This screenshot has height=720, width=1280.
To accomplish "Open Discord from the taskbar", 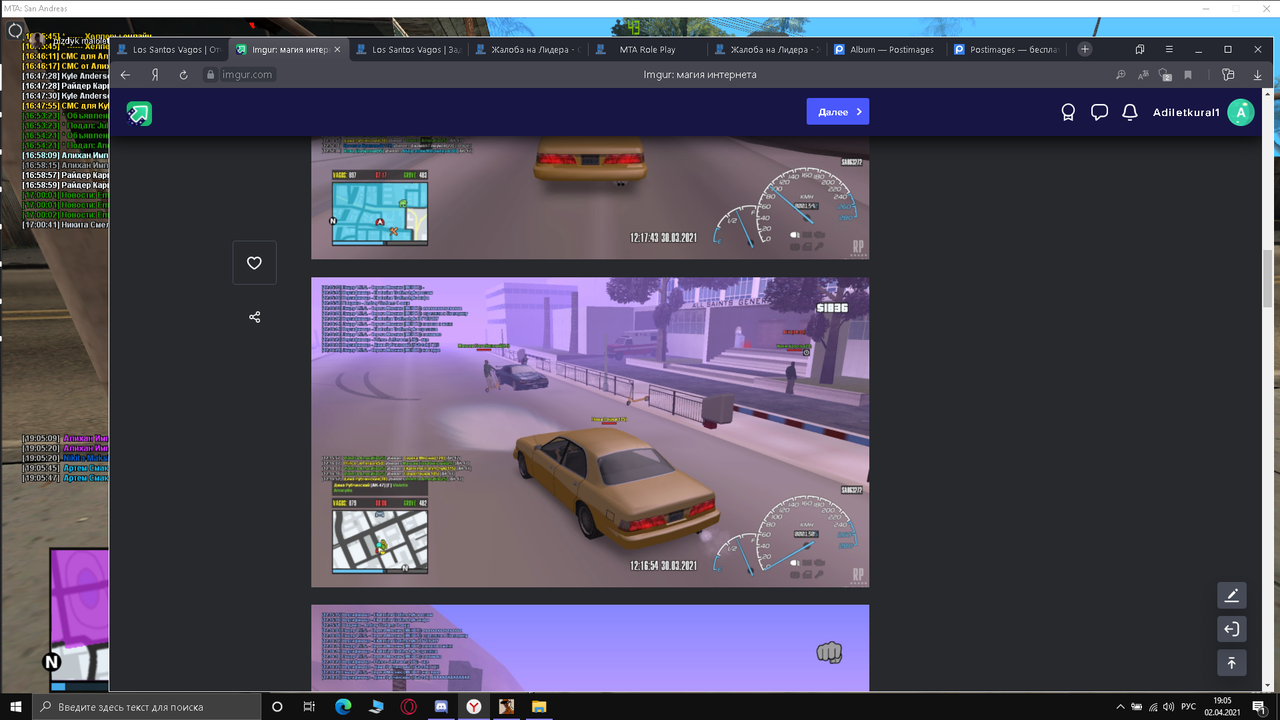I will pos(441,706).
